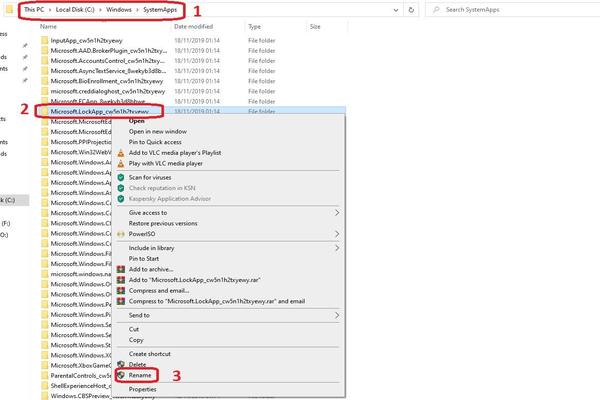This screenshot has height=400, width=600.
Task: Choose Open in the context menu
Action: [137, 121]
